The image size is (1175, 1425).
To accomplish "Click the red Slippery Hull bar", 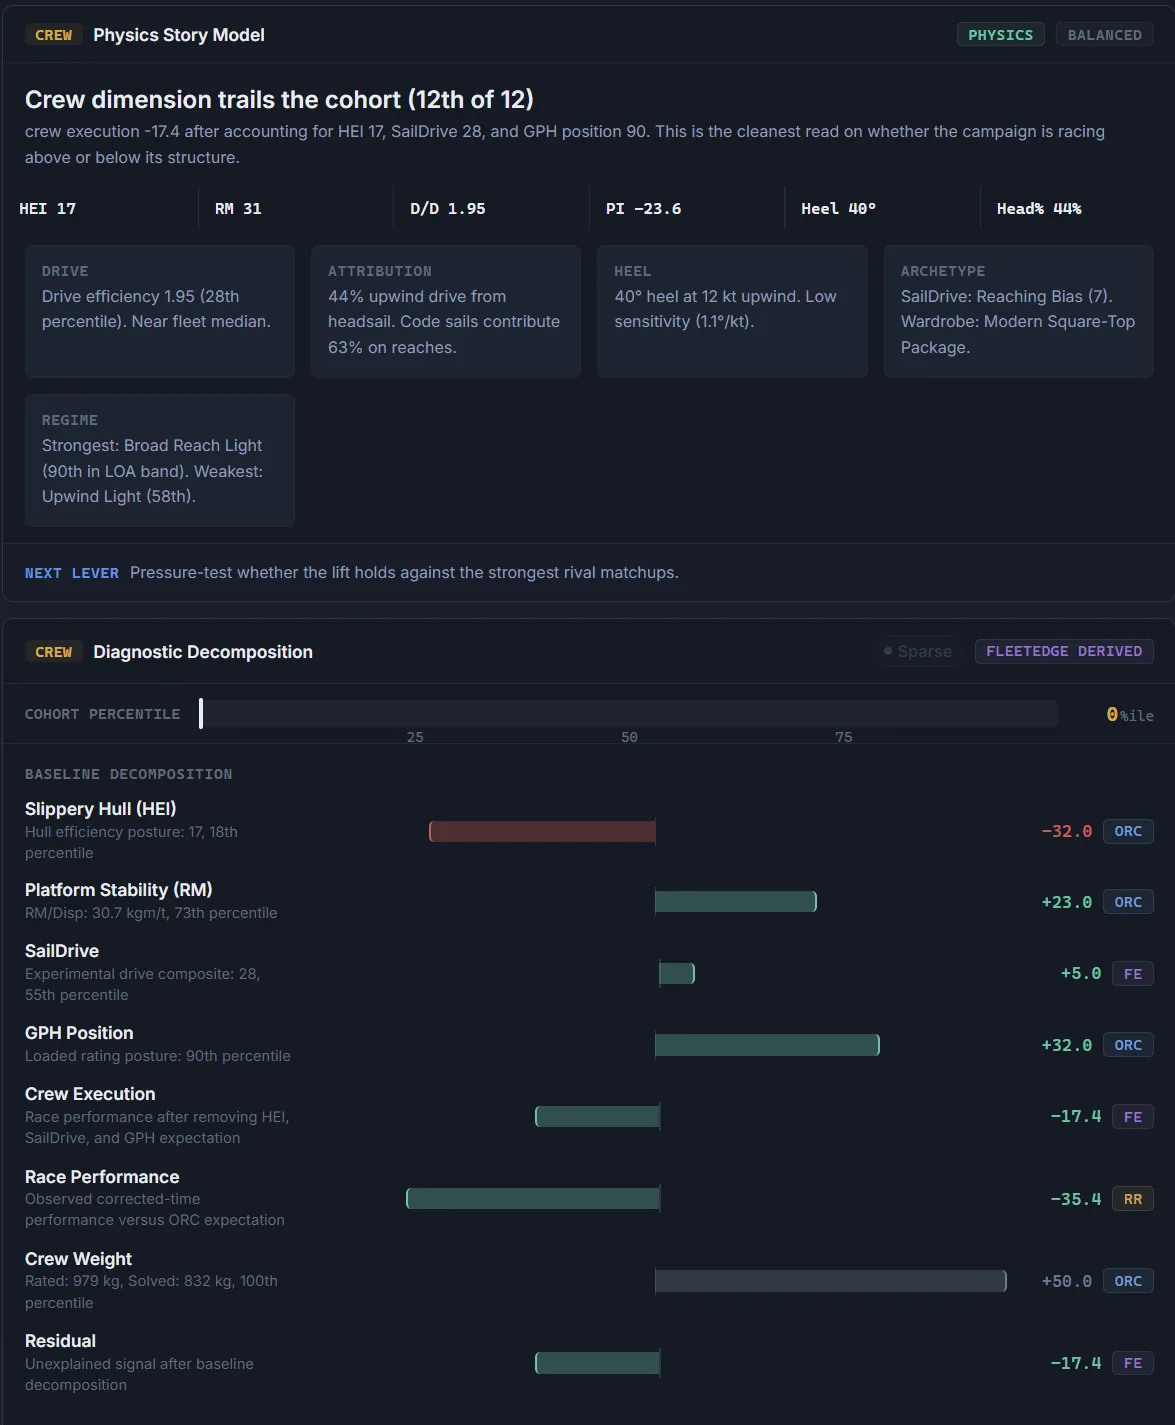I will tap(542, 831).
